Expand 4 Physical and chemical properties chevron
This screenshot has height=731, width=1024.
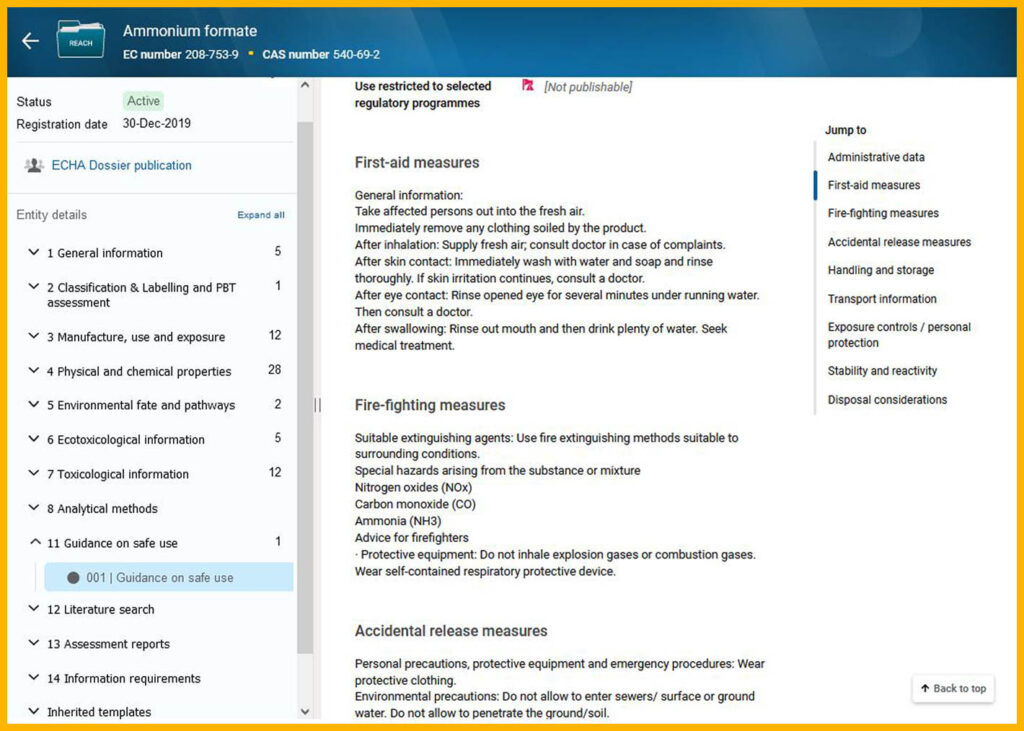click(x=34, y=370)
